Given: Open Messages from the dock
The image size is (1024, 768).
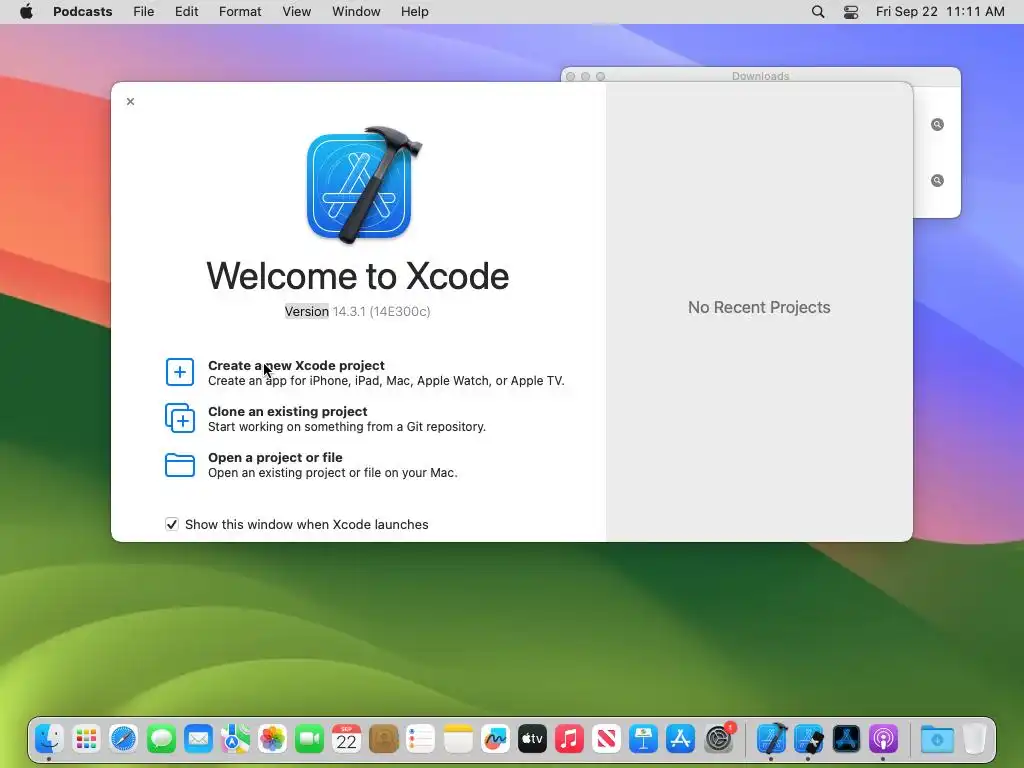Looking at the screenshot, I should click(x=161, y=739).
